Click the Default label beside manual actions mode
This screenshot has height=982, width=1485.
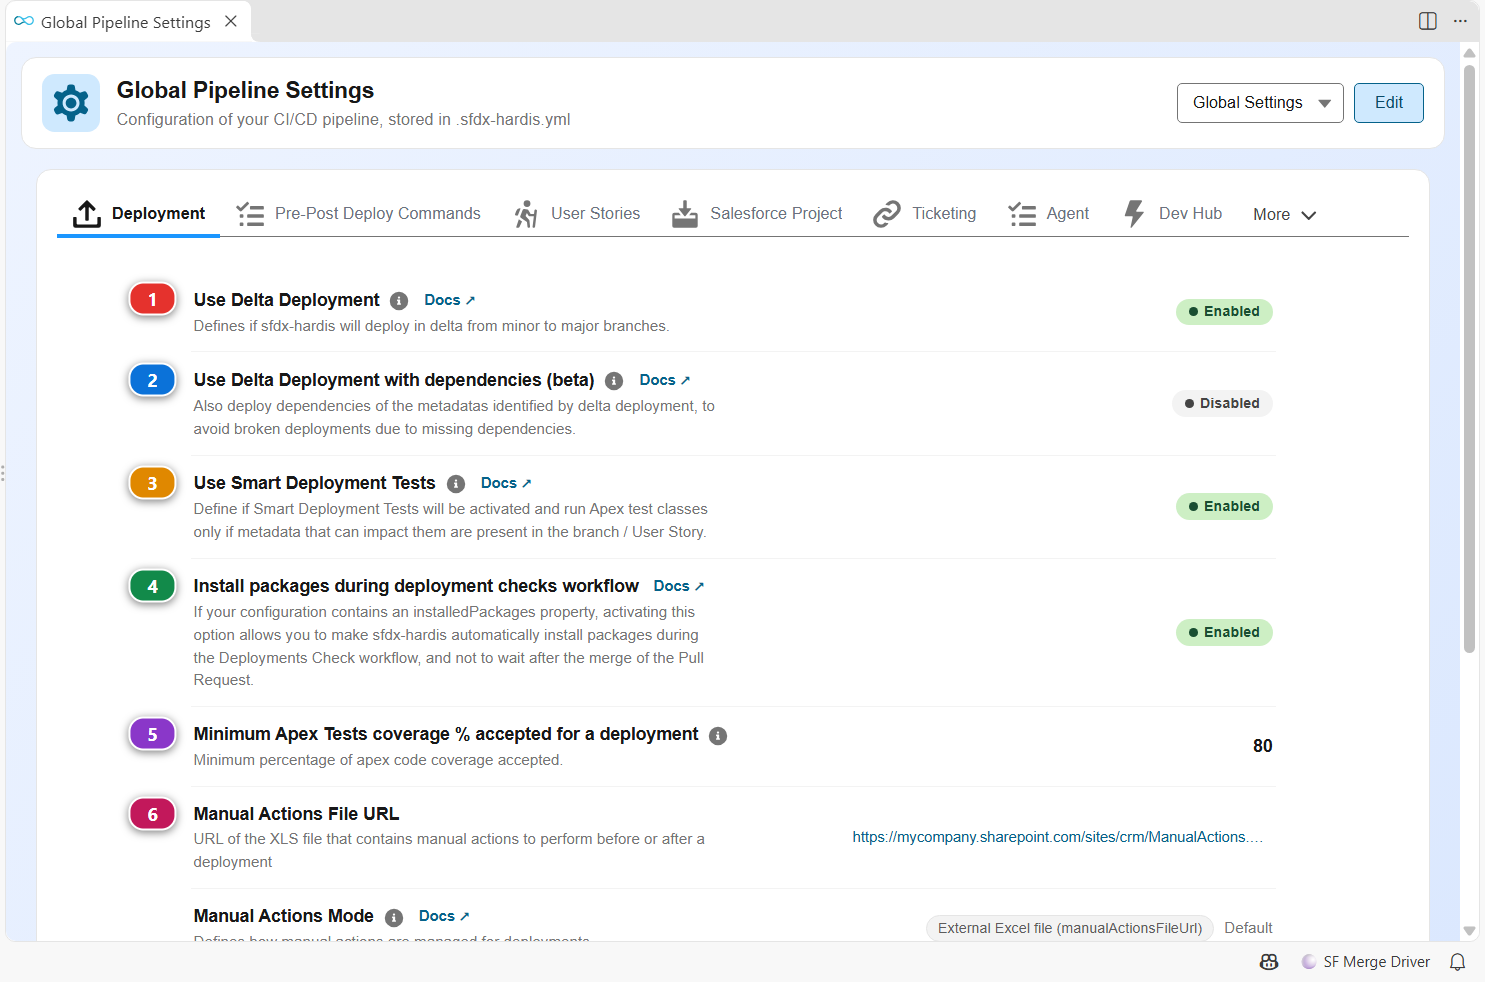[x=1248, y=929]
